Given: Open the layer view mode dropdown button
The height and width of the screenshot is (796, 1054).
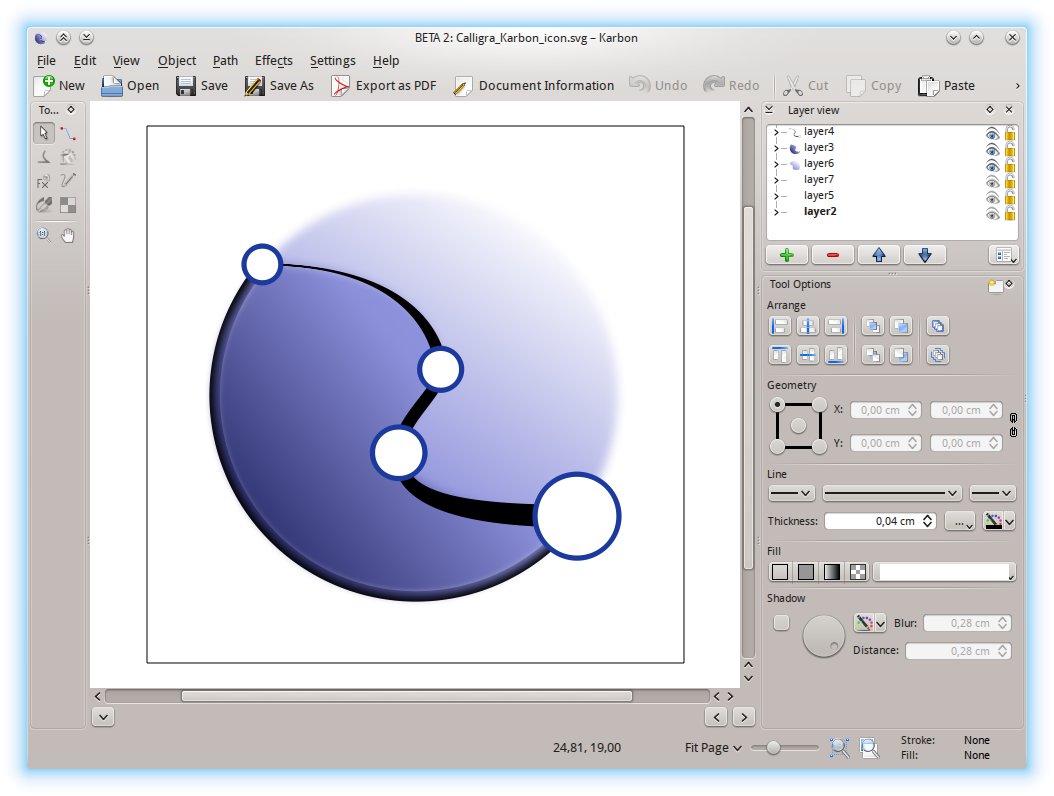Looking at the screenshot, I should point(1004,255).
